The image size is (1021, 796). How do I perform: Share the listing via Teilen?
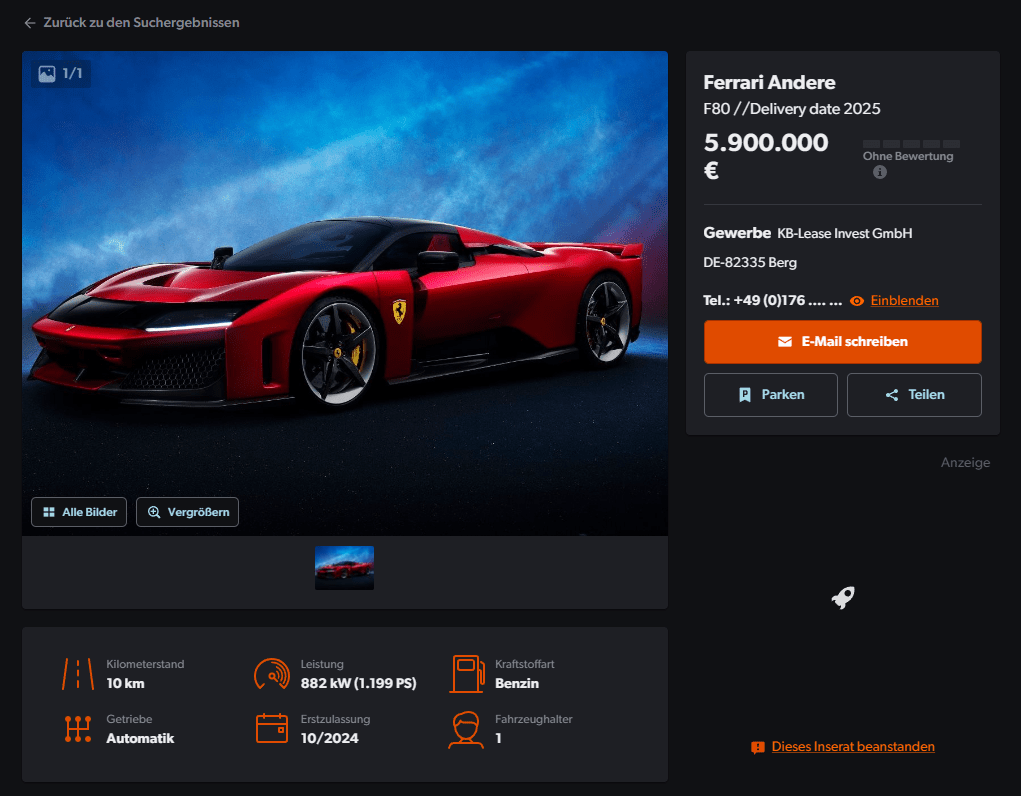(x=914, y=395)
